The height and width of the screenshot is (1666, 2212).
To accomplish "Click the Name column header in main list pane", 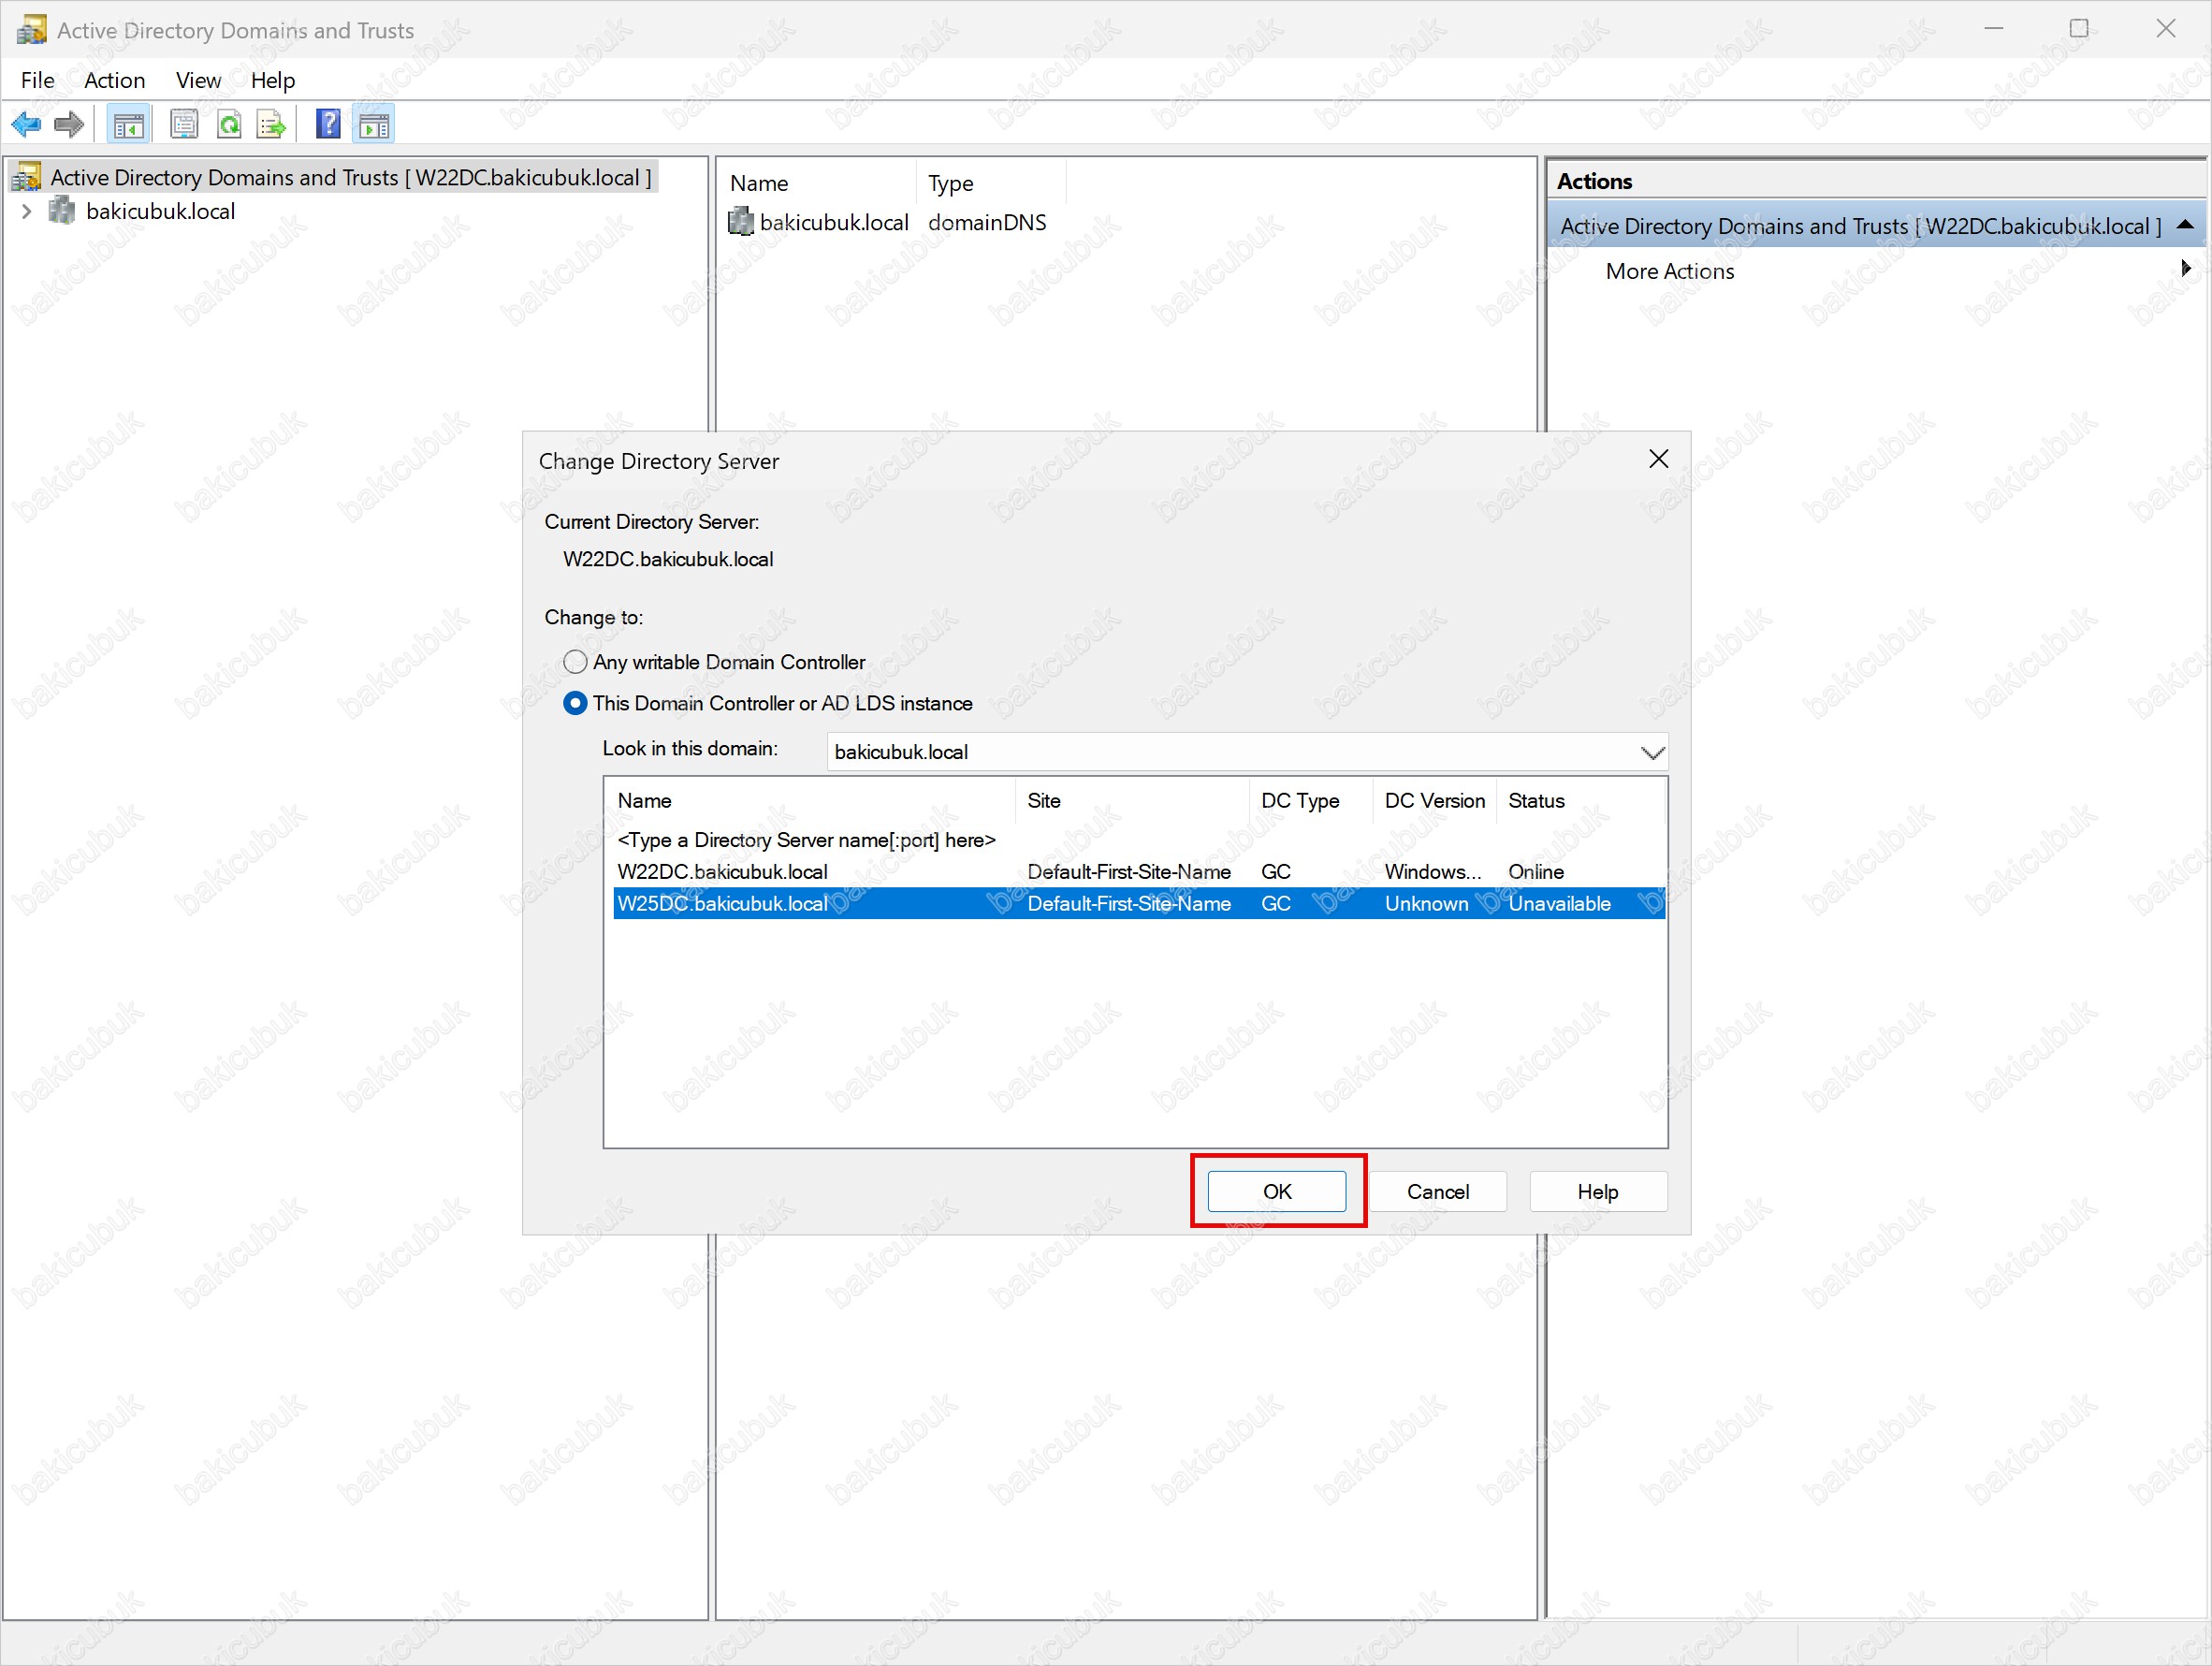I will 817,183.
